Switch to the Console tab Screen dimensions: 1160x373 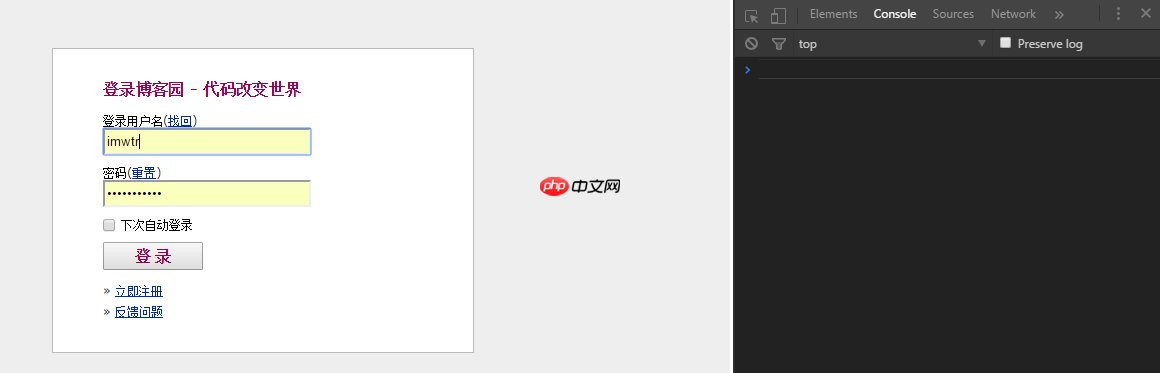pyautogui.click(x=894, y=14)
